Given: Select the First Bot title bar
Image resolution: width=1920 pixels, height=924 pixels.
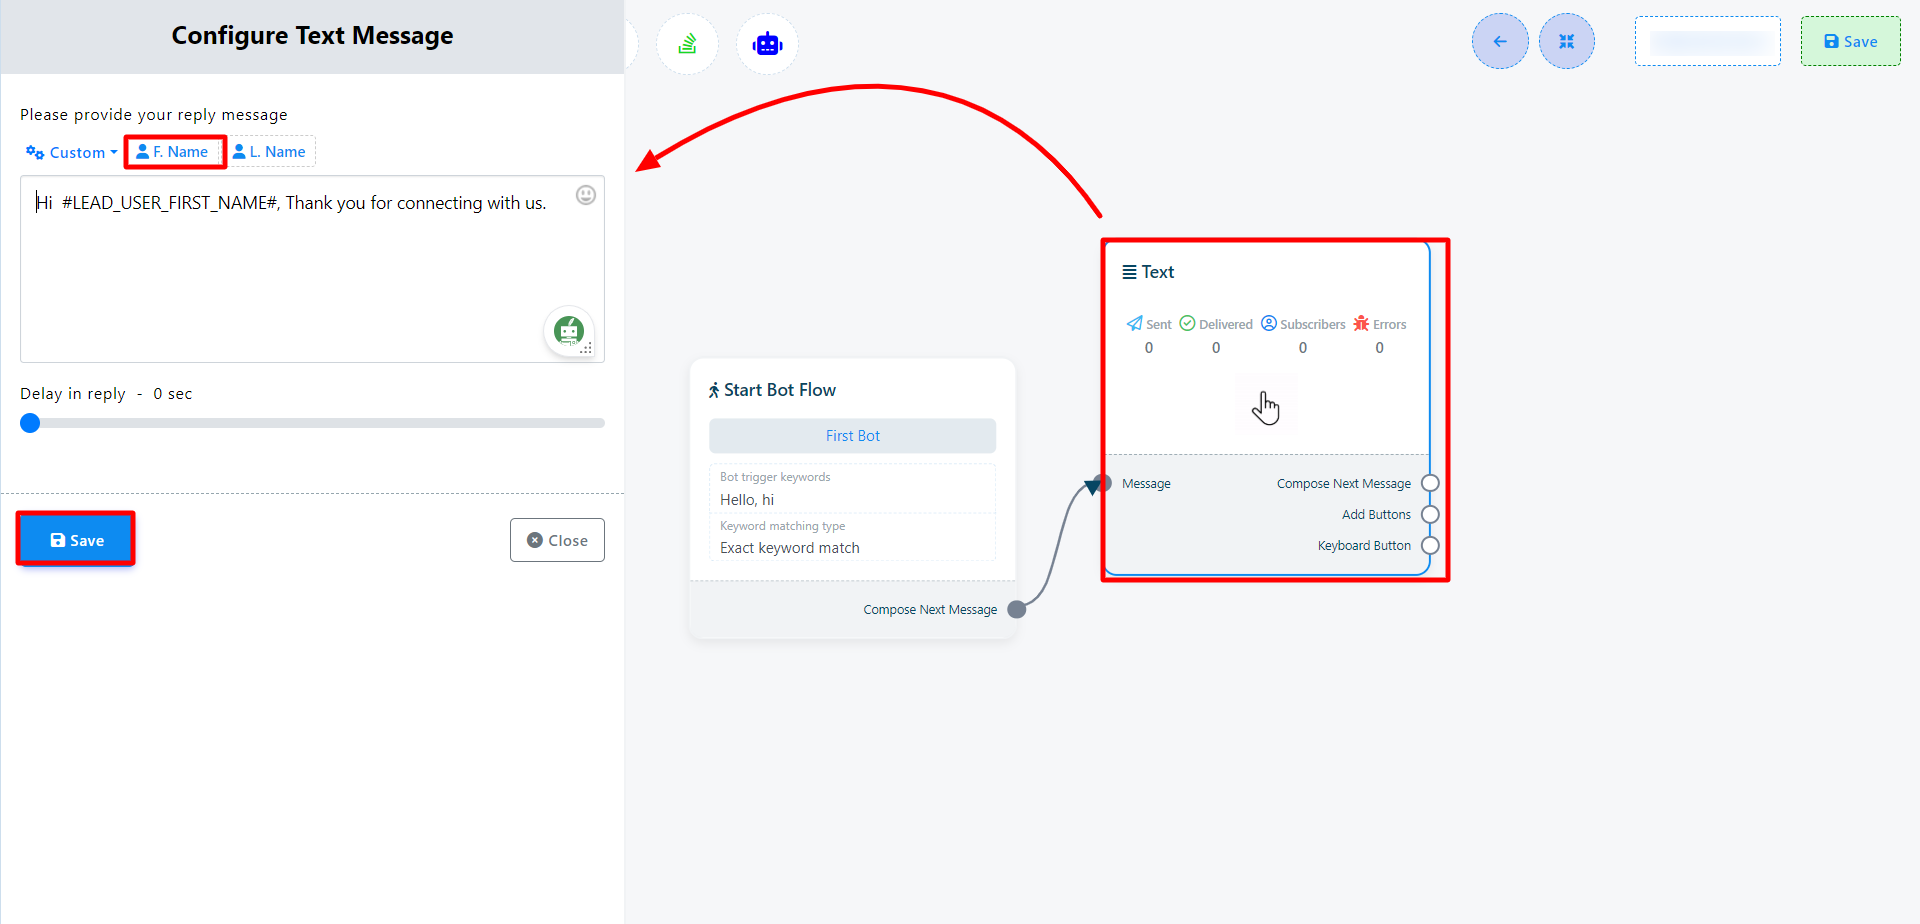Looking at the screenshot, I should [x=852, y=436].
